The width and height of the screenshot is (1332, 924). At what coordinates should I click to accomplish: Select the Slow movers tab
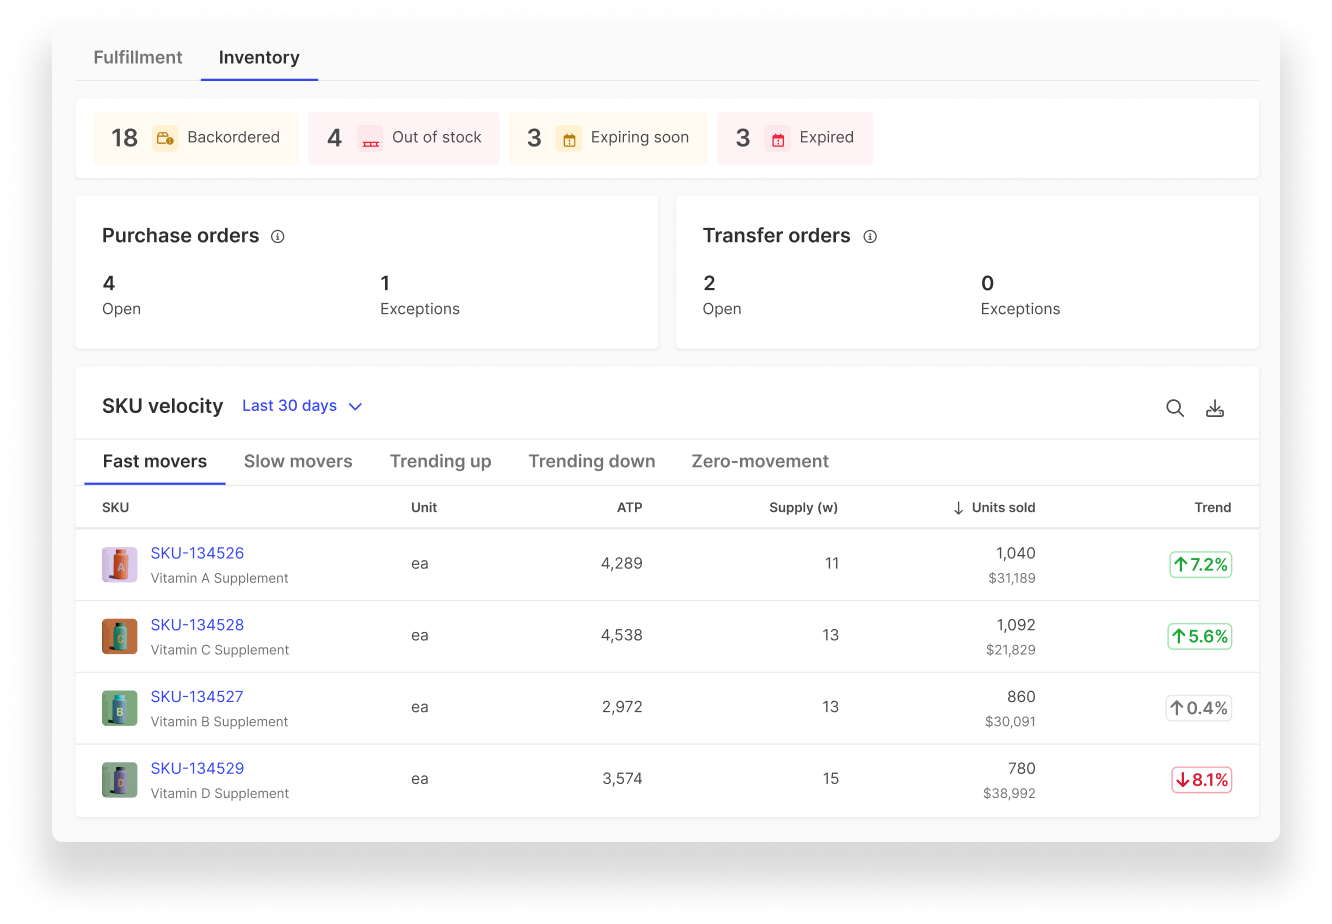[x=298, y=462]
